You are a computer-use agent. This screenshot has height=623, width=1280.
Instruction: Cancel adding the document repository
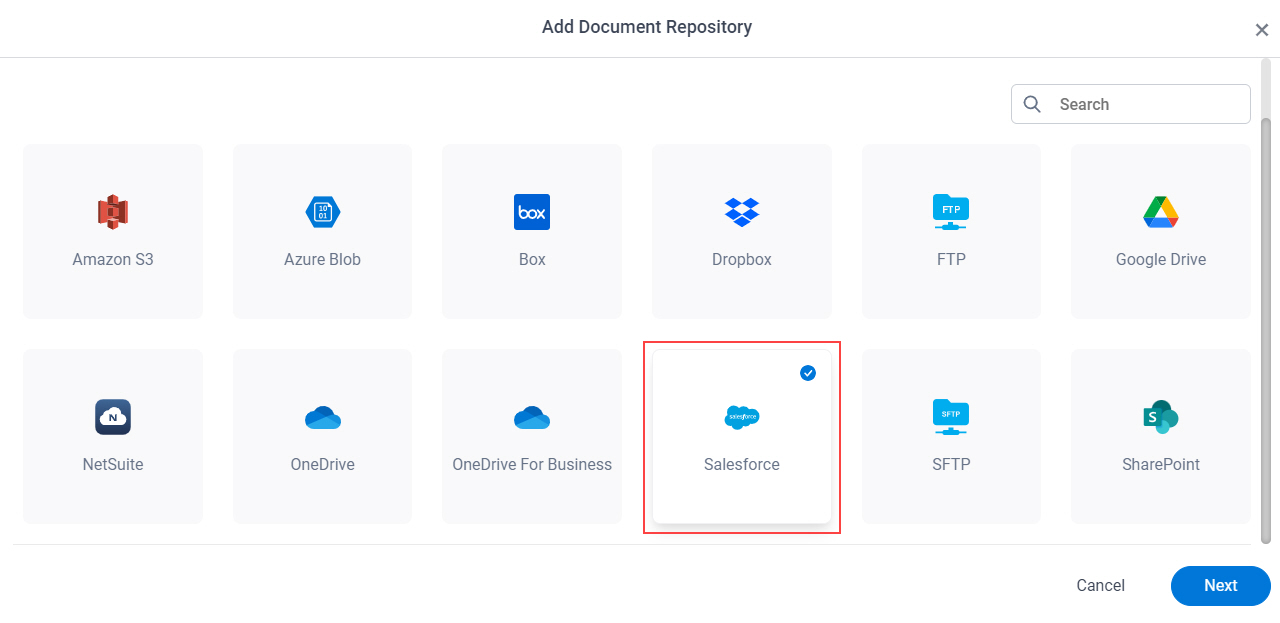tap(1101, 586)
